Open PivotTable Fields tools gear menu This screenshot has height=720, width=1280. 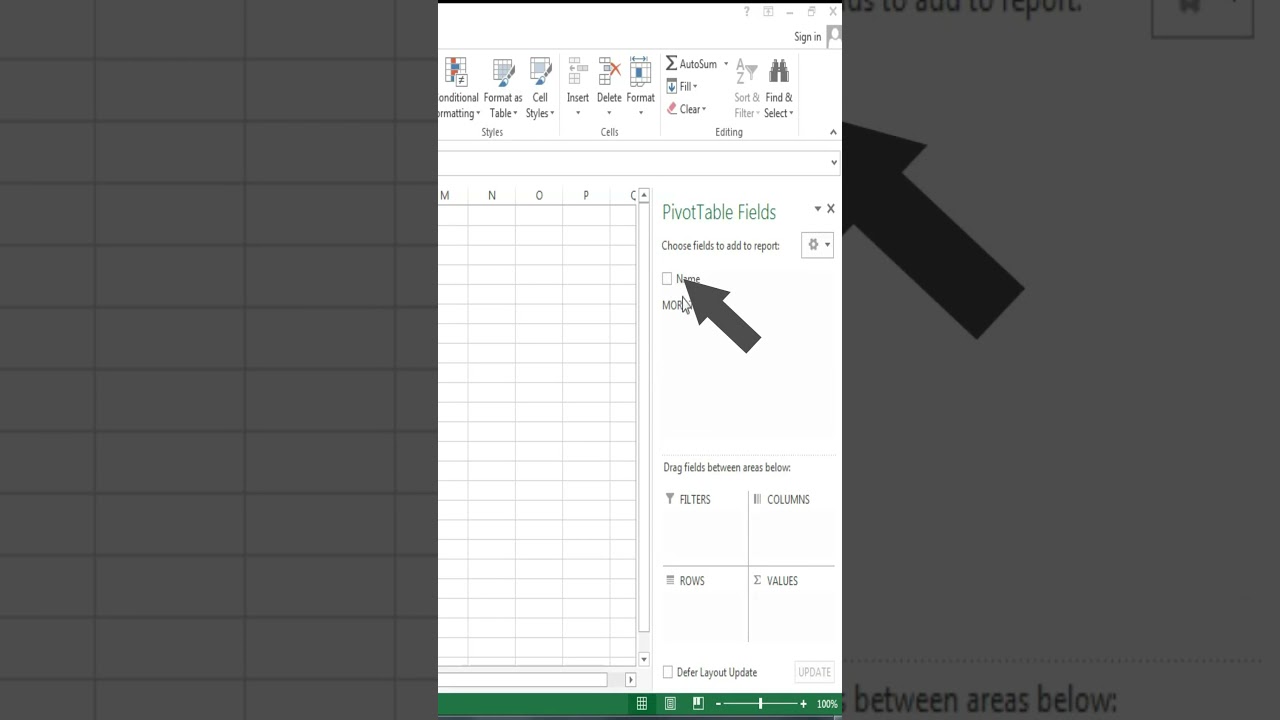point(817,245)
